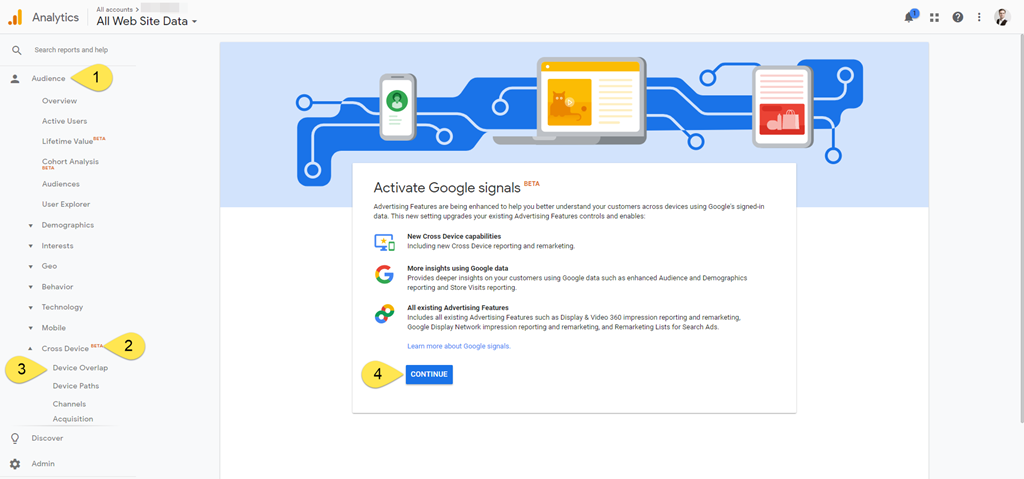1024x479 pixels.
Task: Expand the Mobile section arrow
Action: click(x=30, y=328)
